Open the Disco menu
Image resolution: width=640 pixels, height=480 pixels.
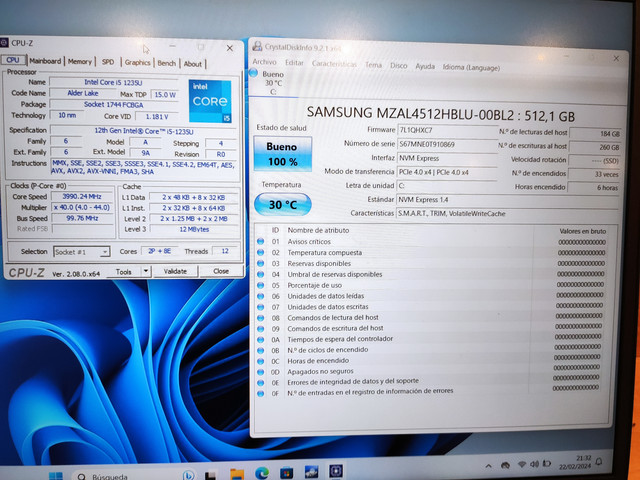(x=398, y=66)
